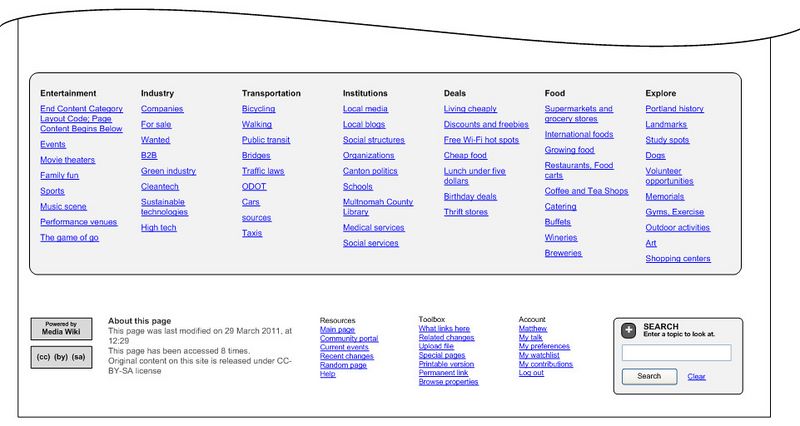Open Recent changes in Resources
Viewport: 800px width, 426px height.
coord(346,356)
